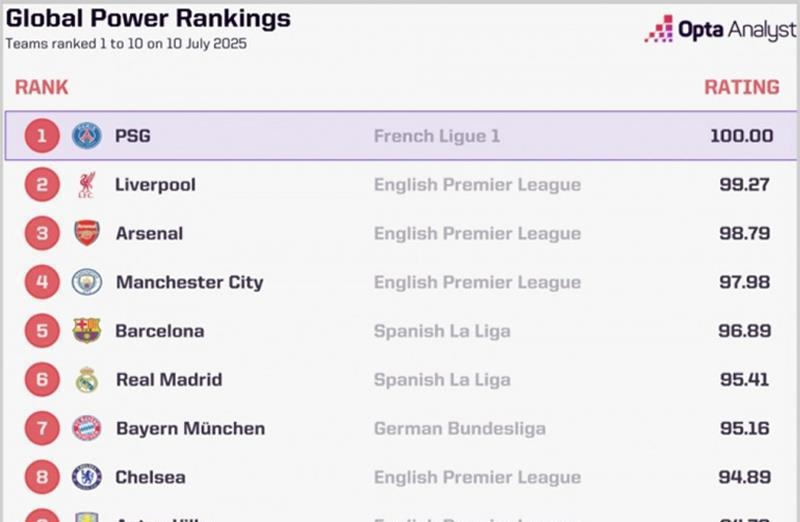
Task: Click the Opta Analyst logo
Action: pos(720,29)
